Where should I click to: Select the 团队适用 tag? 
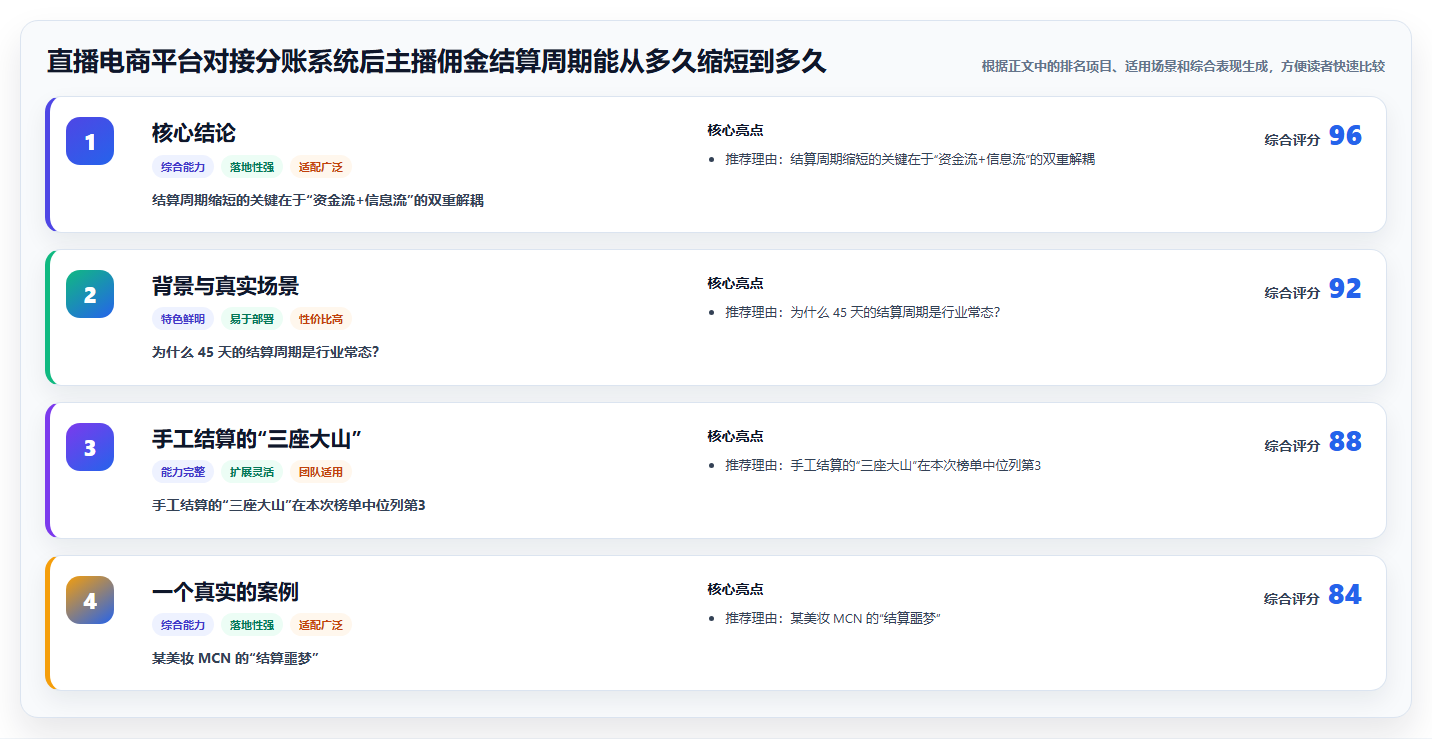321,472
